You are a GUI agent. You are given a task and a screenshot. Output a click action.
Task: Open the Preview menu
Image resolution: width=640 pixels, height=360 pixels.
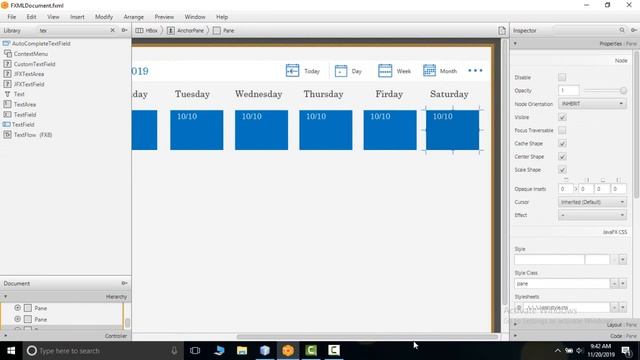[164, 17]
